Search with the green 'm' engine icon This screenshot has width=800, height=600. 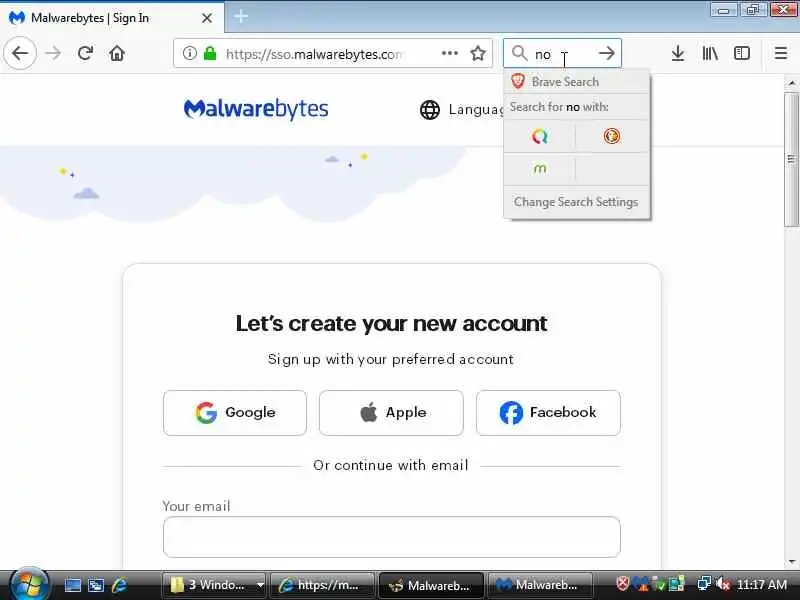click(540, 169)
